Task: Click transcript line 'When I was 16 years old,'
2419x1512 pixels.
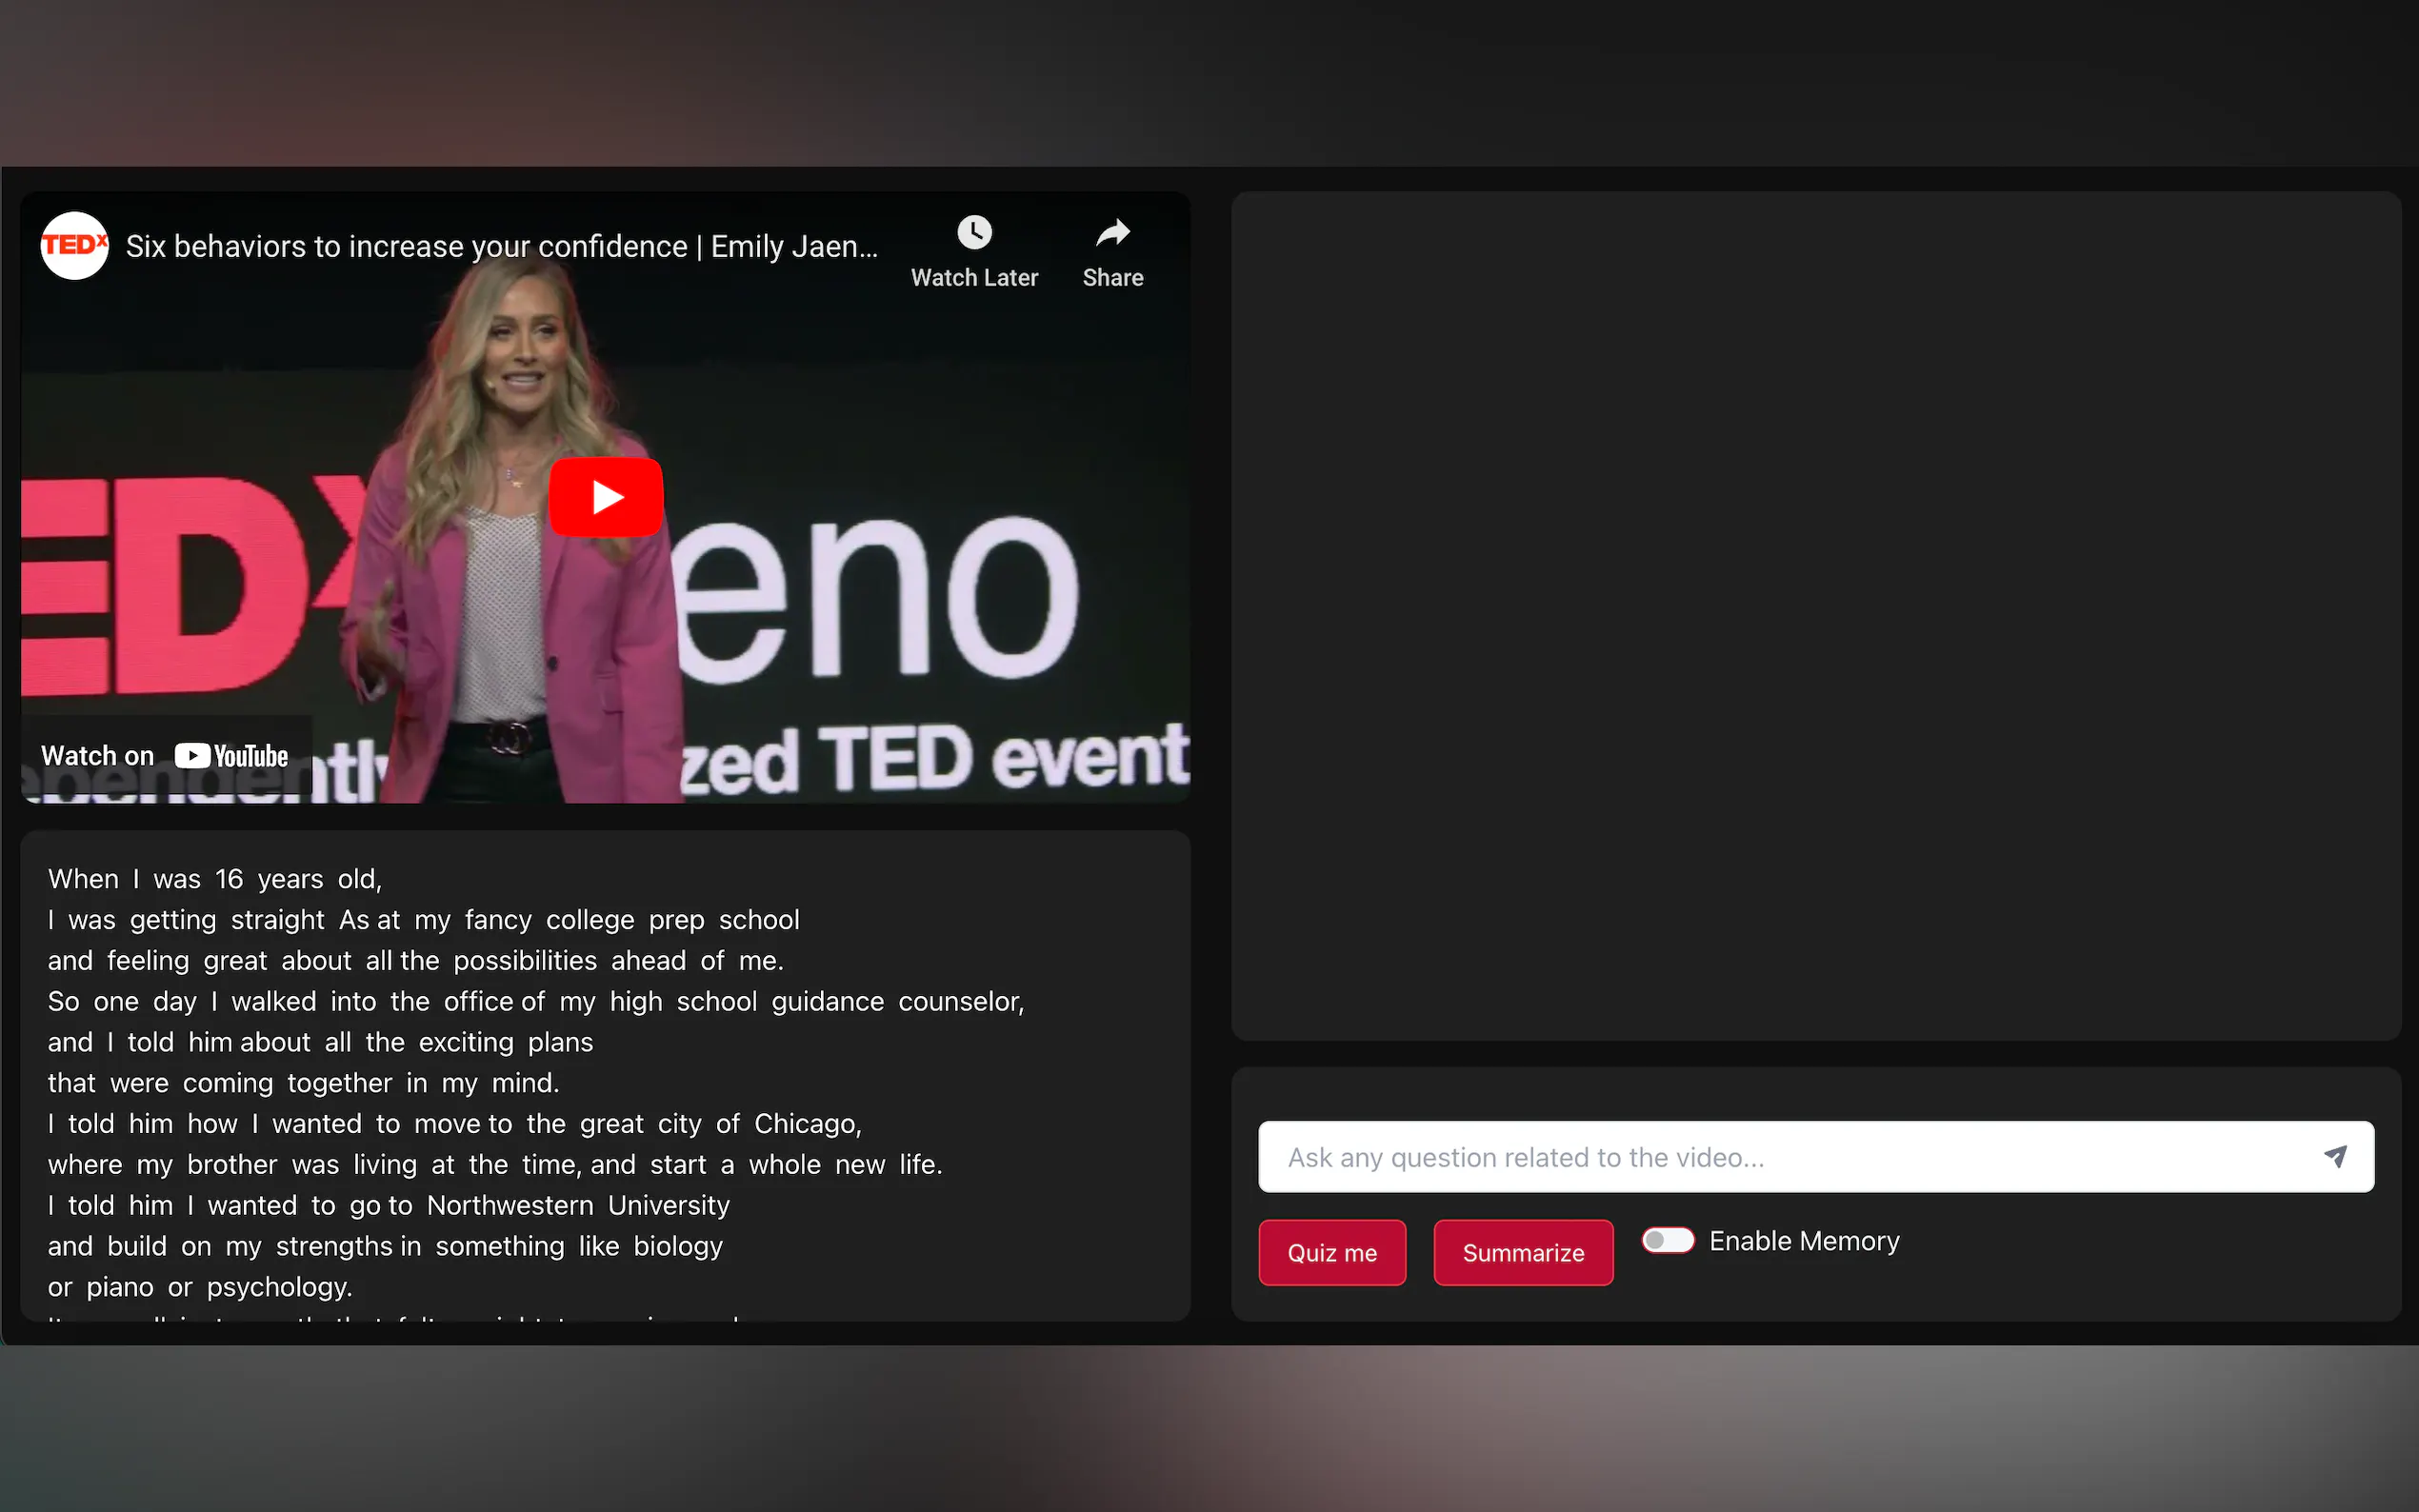Action: (x=215, y=879)
